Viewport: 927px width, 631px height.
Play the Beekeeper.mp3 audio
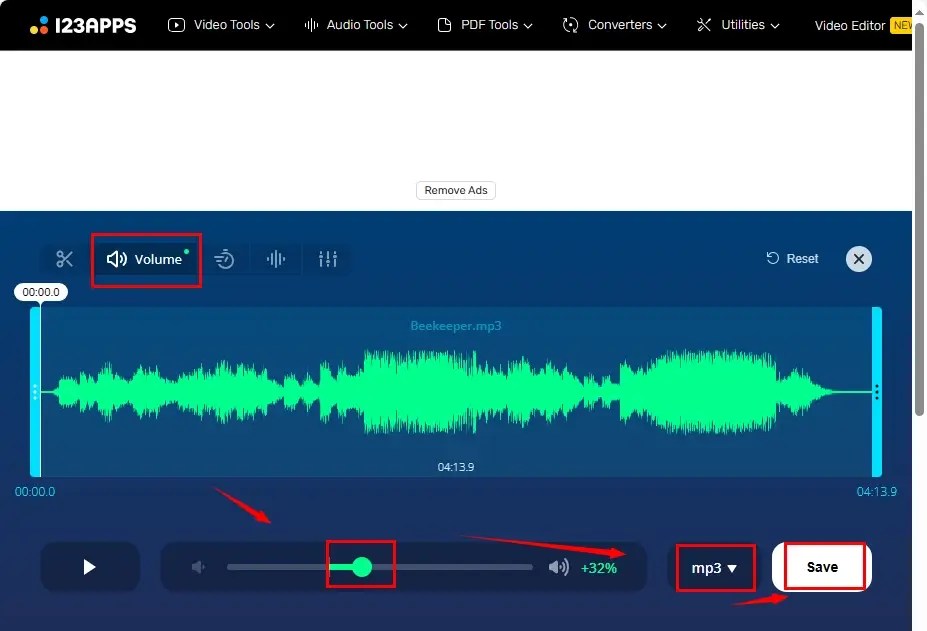[90, 566]
